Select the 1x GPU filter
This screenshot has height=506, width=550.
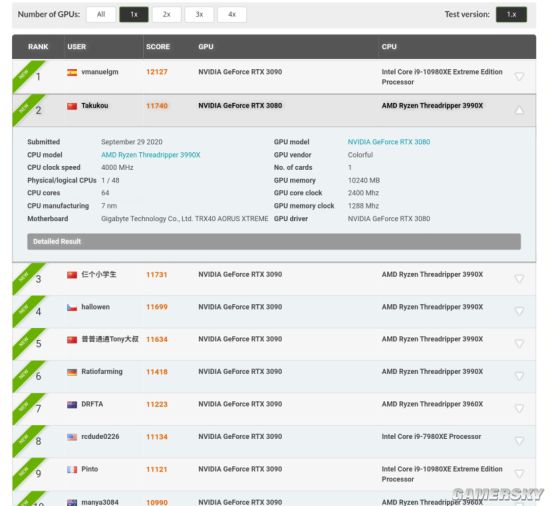point(134,15)
